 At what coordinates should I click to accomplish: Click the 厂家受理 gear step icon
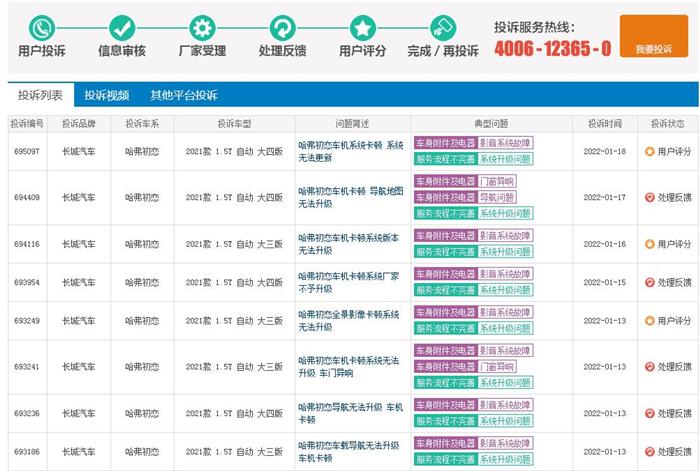point(202,28)
